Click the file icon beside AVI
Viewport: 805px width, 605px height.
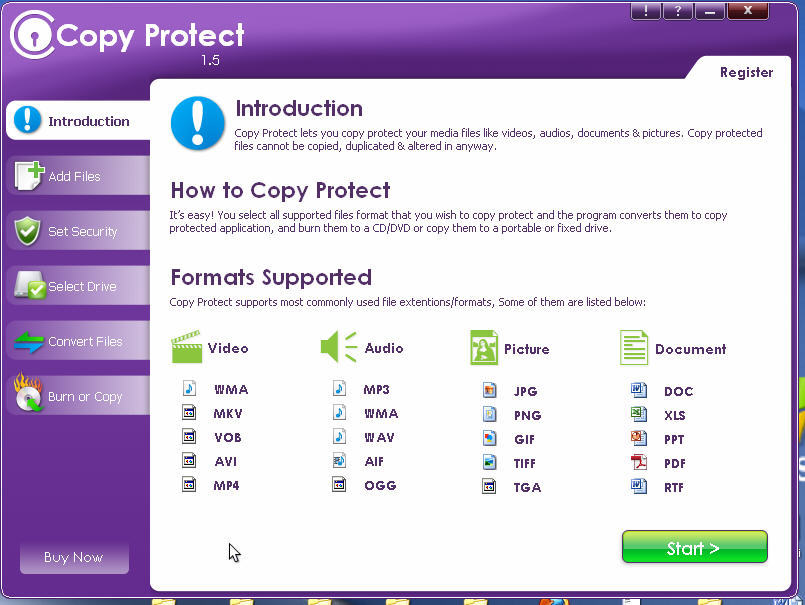[189, 460]
